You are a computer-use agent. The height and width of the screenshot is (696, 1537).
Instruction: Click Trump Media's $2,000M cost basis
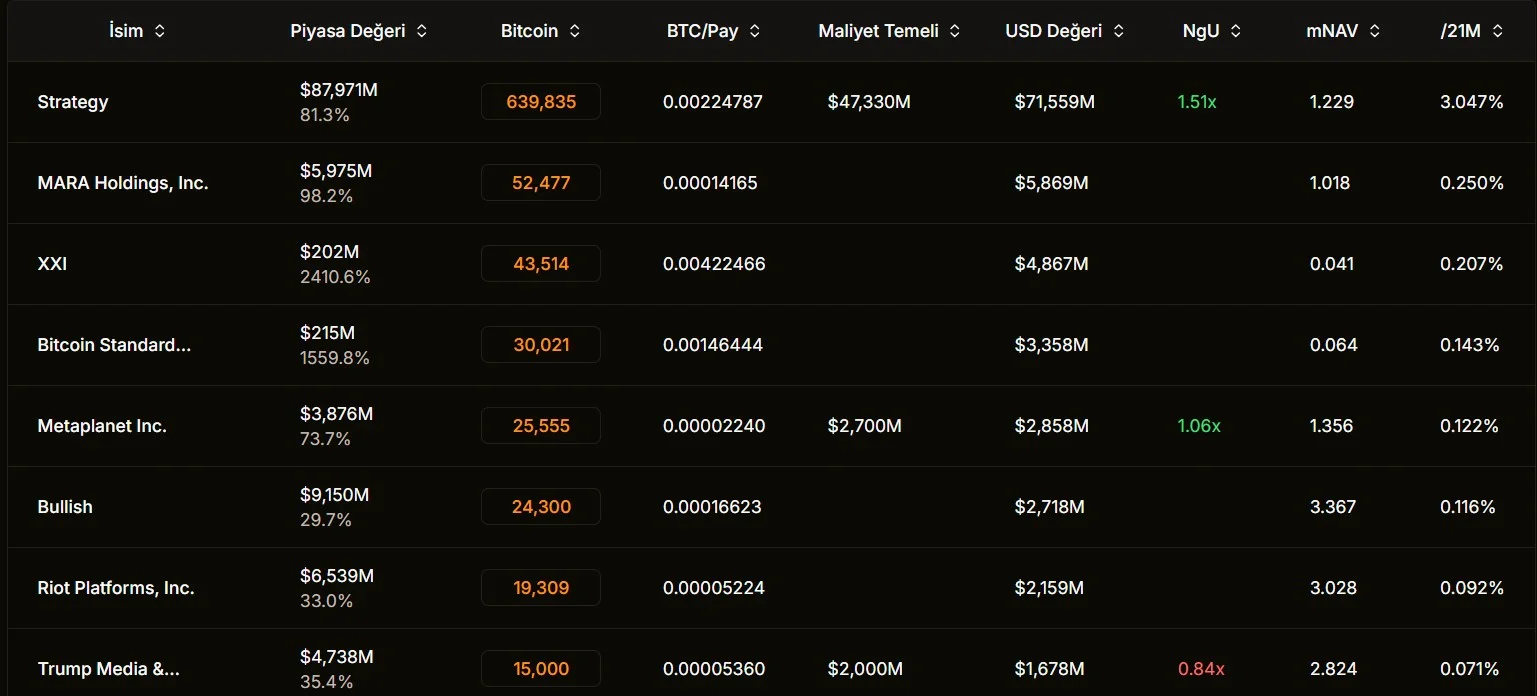point(865,669)
